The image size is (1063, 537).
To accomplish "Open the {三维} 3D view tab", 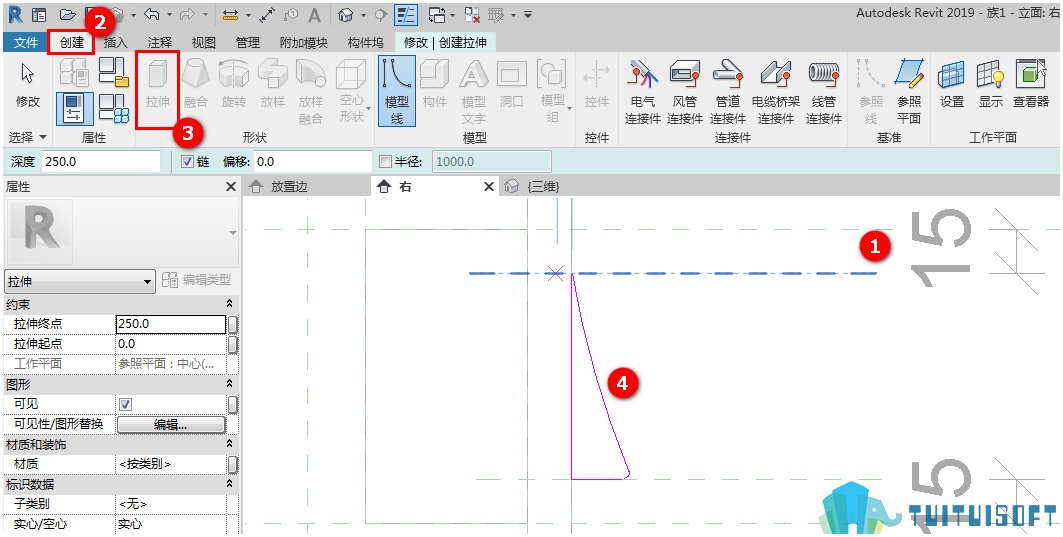I will [535, 186].
